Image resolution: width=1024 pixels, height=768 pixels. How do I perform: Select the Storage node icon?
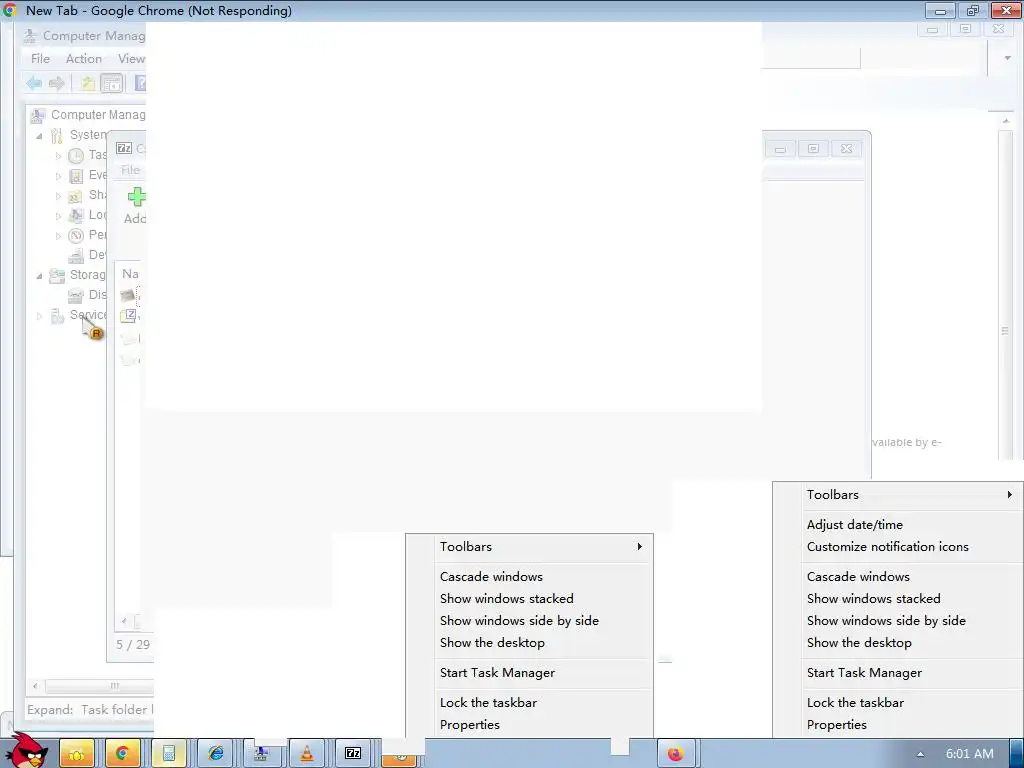pyautogui.click(x=57, y=275)
